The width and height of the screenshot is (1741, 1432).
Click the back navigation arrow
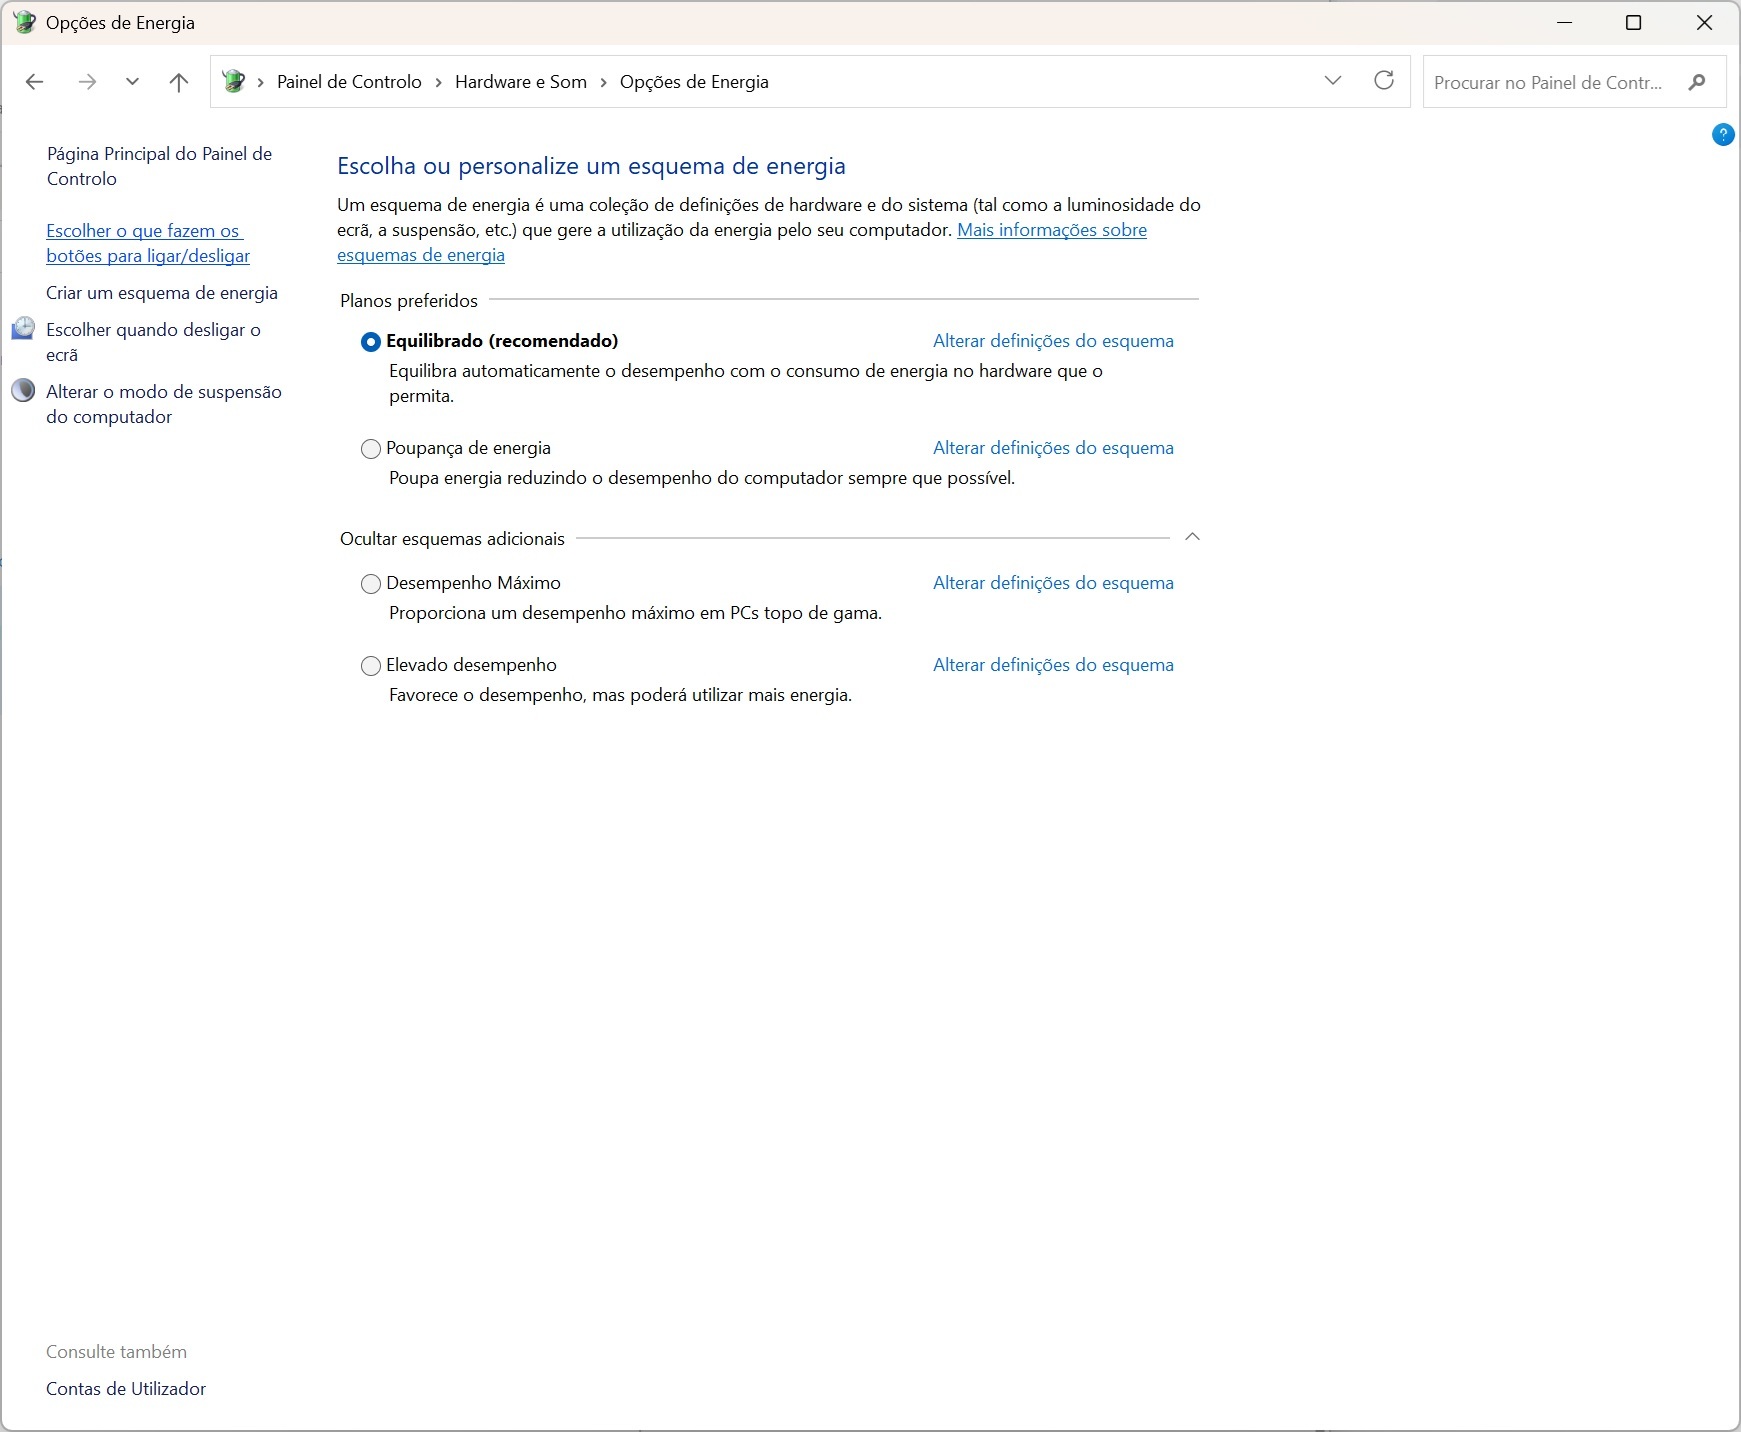tap(35, 82)
